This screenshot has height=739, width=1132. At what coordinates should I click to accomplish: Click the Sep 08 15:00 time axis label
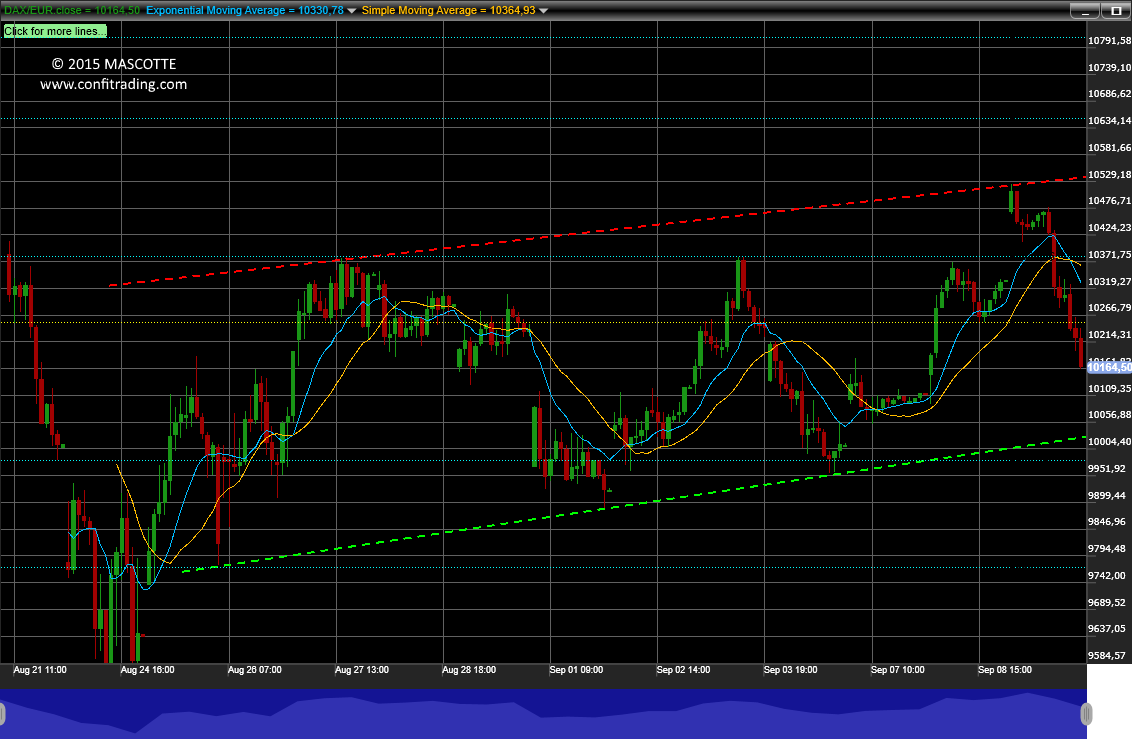(1005, 670)
